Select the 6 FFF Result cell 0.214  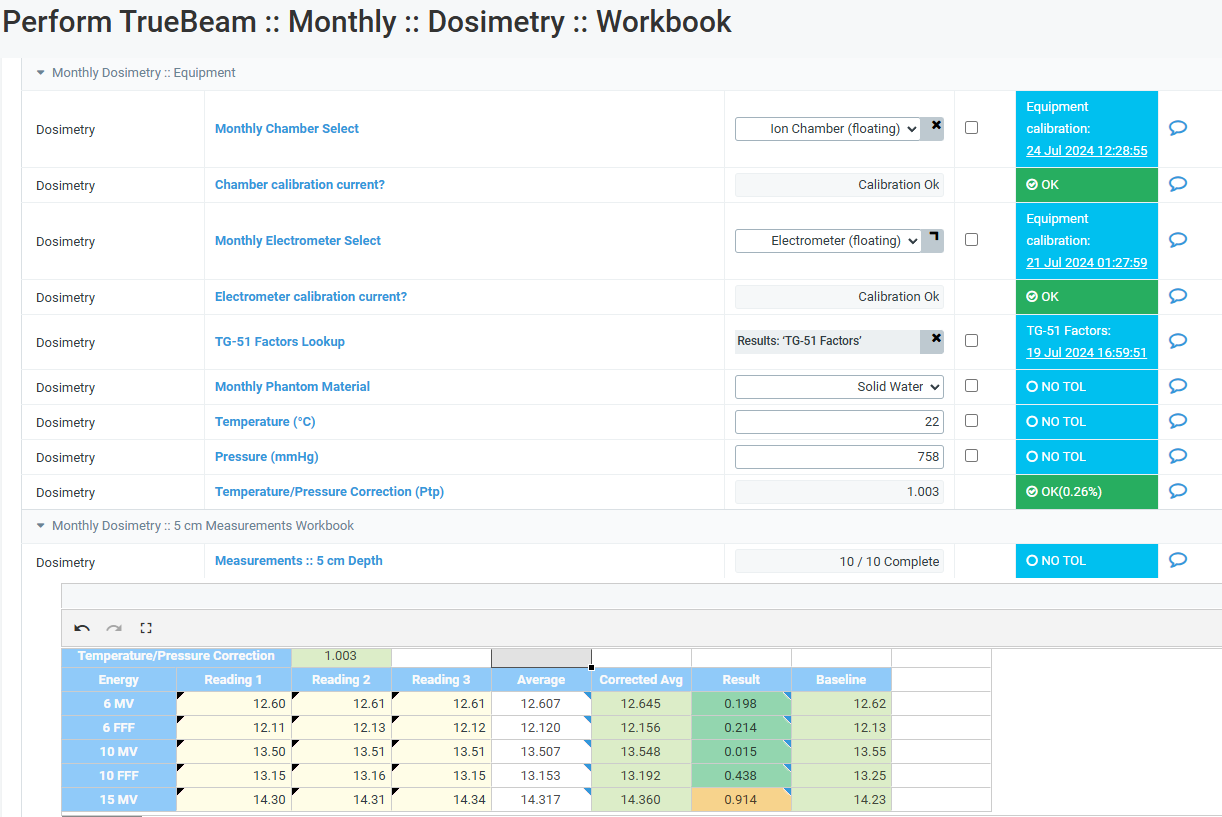741,727
